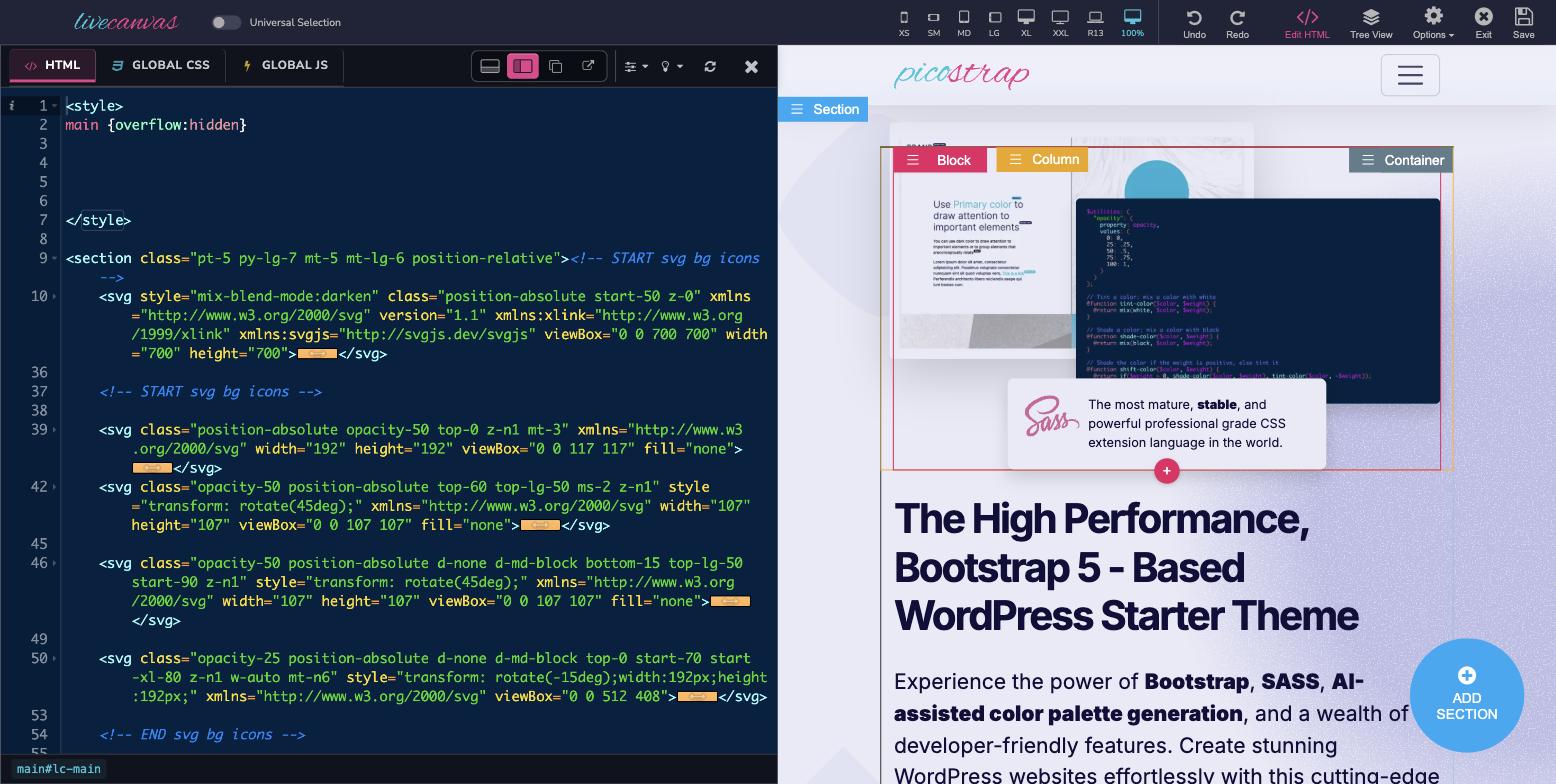Click line number 37 in the gutter
1556x784 pixels.
[x=39, y=392]
